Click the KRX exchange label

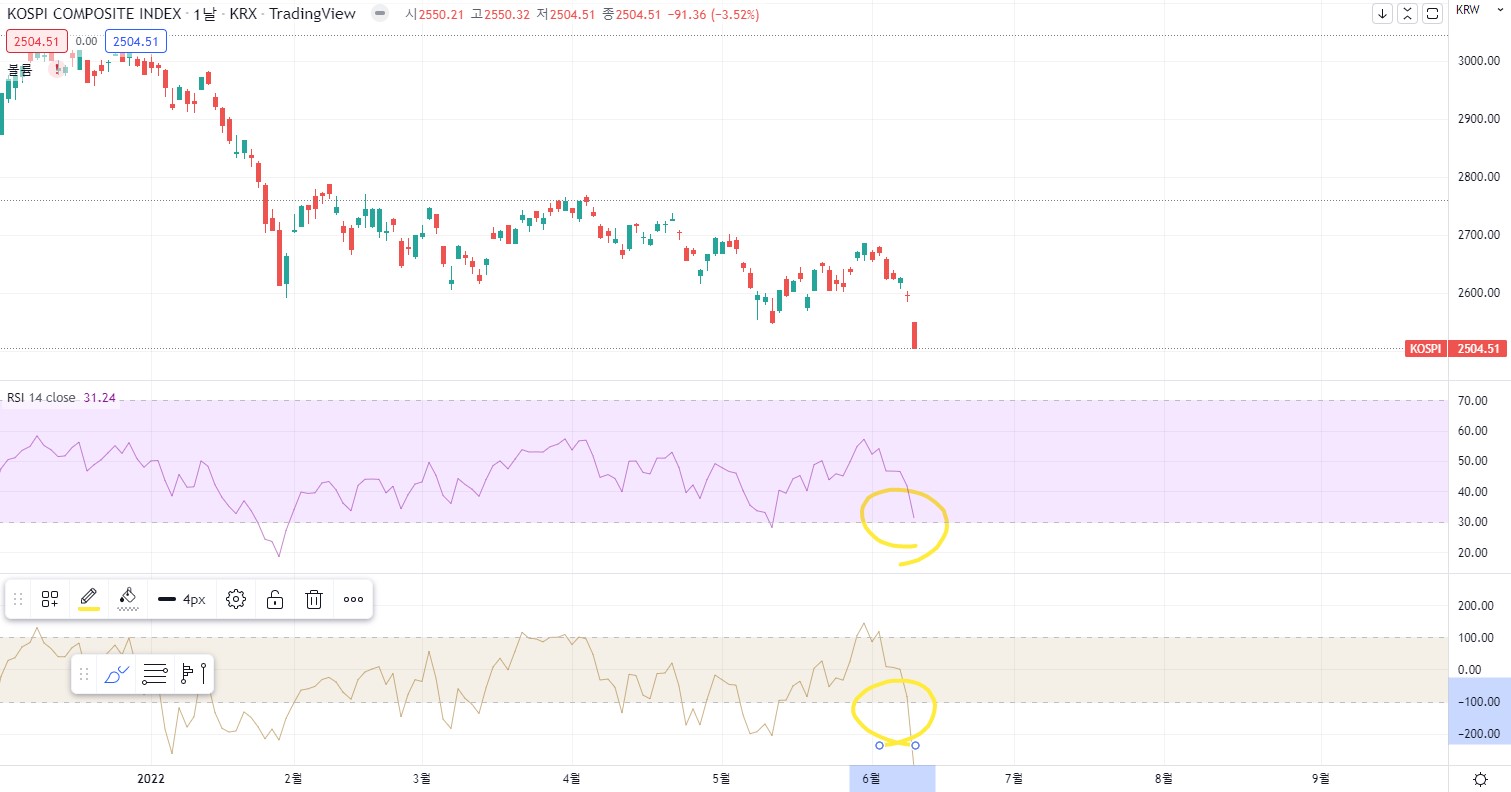pyautogui.click(x=242, y=15)
